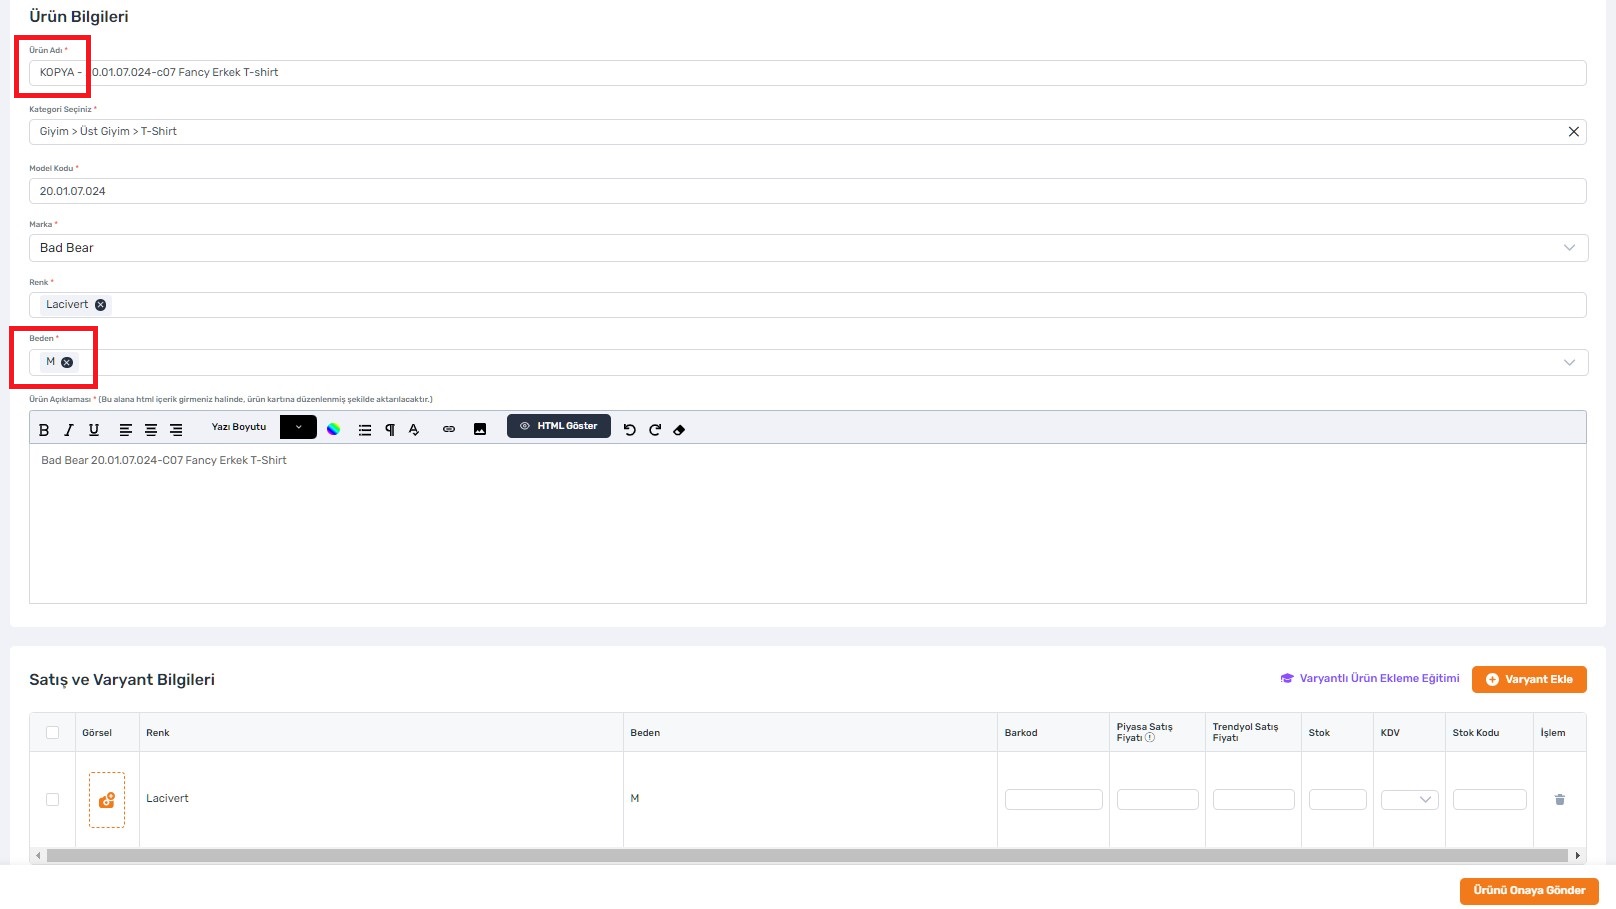Viewport: 1616px width, 909px height.
Task: Open the rainbow color picker in editor
Action: point(334,430)
